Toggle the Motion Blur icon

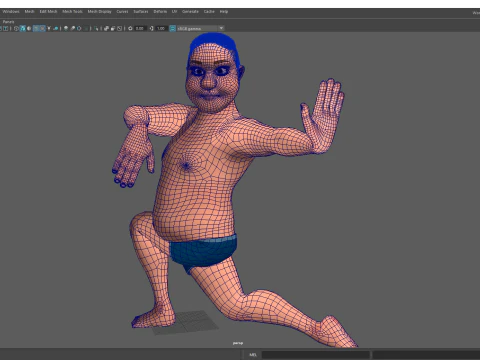[73, 29]
